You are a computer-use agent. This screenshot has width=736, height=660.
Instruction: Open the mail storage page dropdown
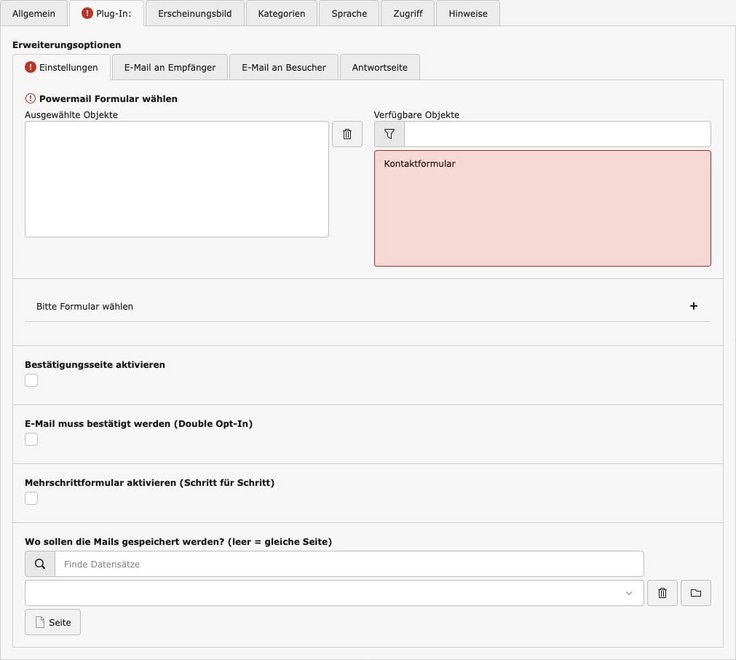point(334,593)
